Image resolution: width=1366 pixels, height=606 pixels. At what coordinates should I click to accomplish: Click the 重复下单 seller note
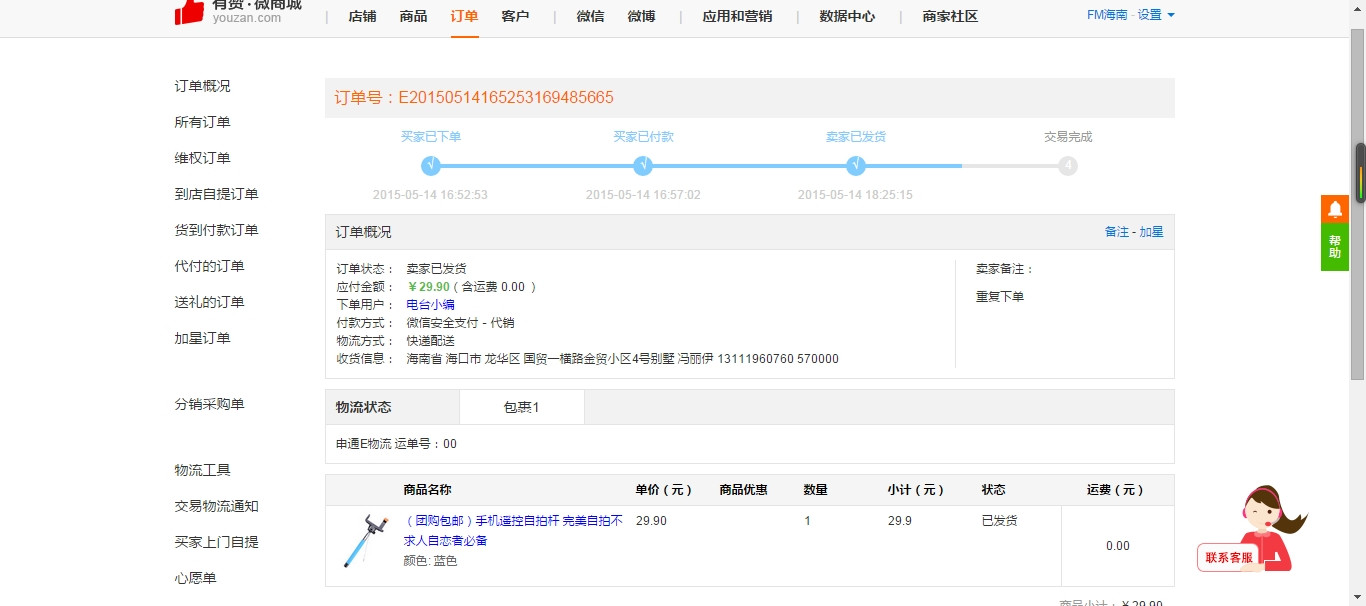(x=1000, y=297)
